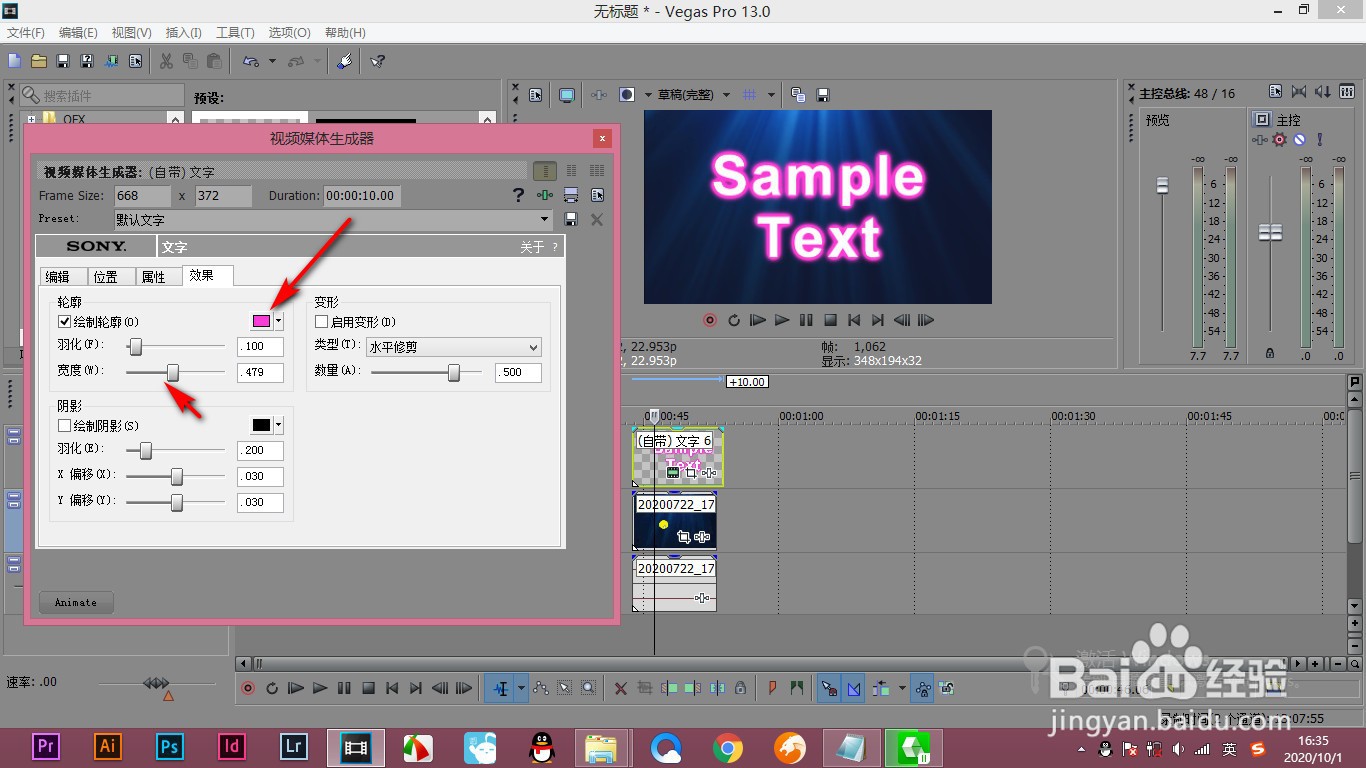
Task: Click the black shadow color swatch
Action: 261,425
